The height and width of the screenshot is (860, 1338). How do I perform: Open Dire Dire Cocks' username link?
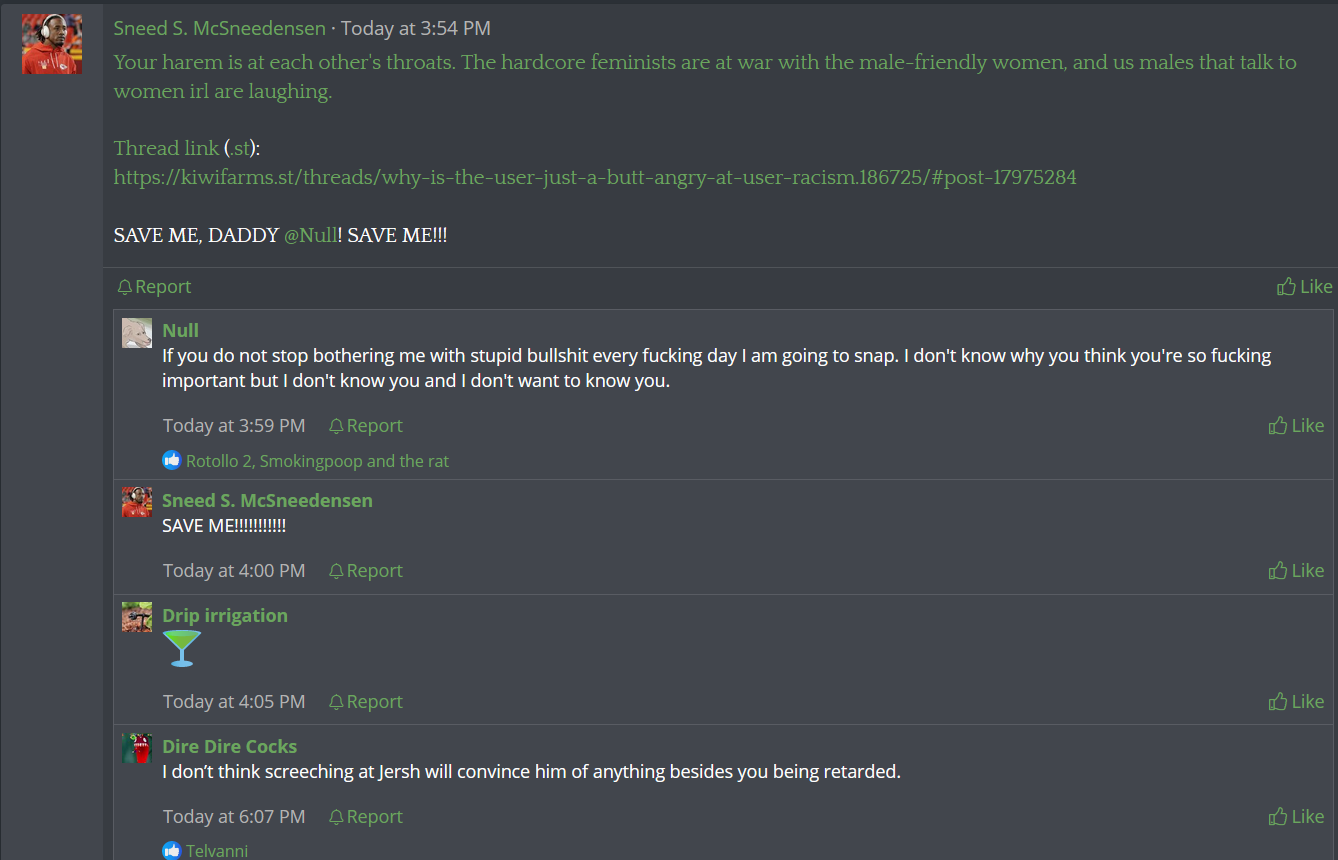(229, 746)
